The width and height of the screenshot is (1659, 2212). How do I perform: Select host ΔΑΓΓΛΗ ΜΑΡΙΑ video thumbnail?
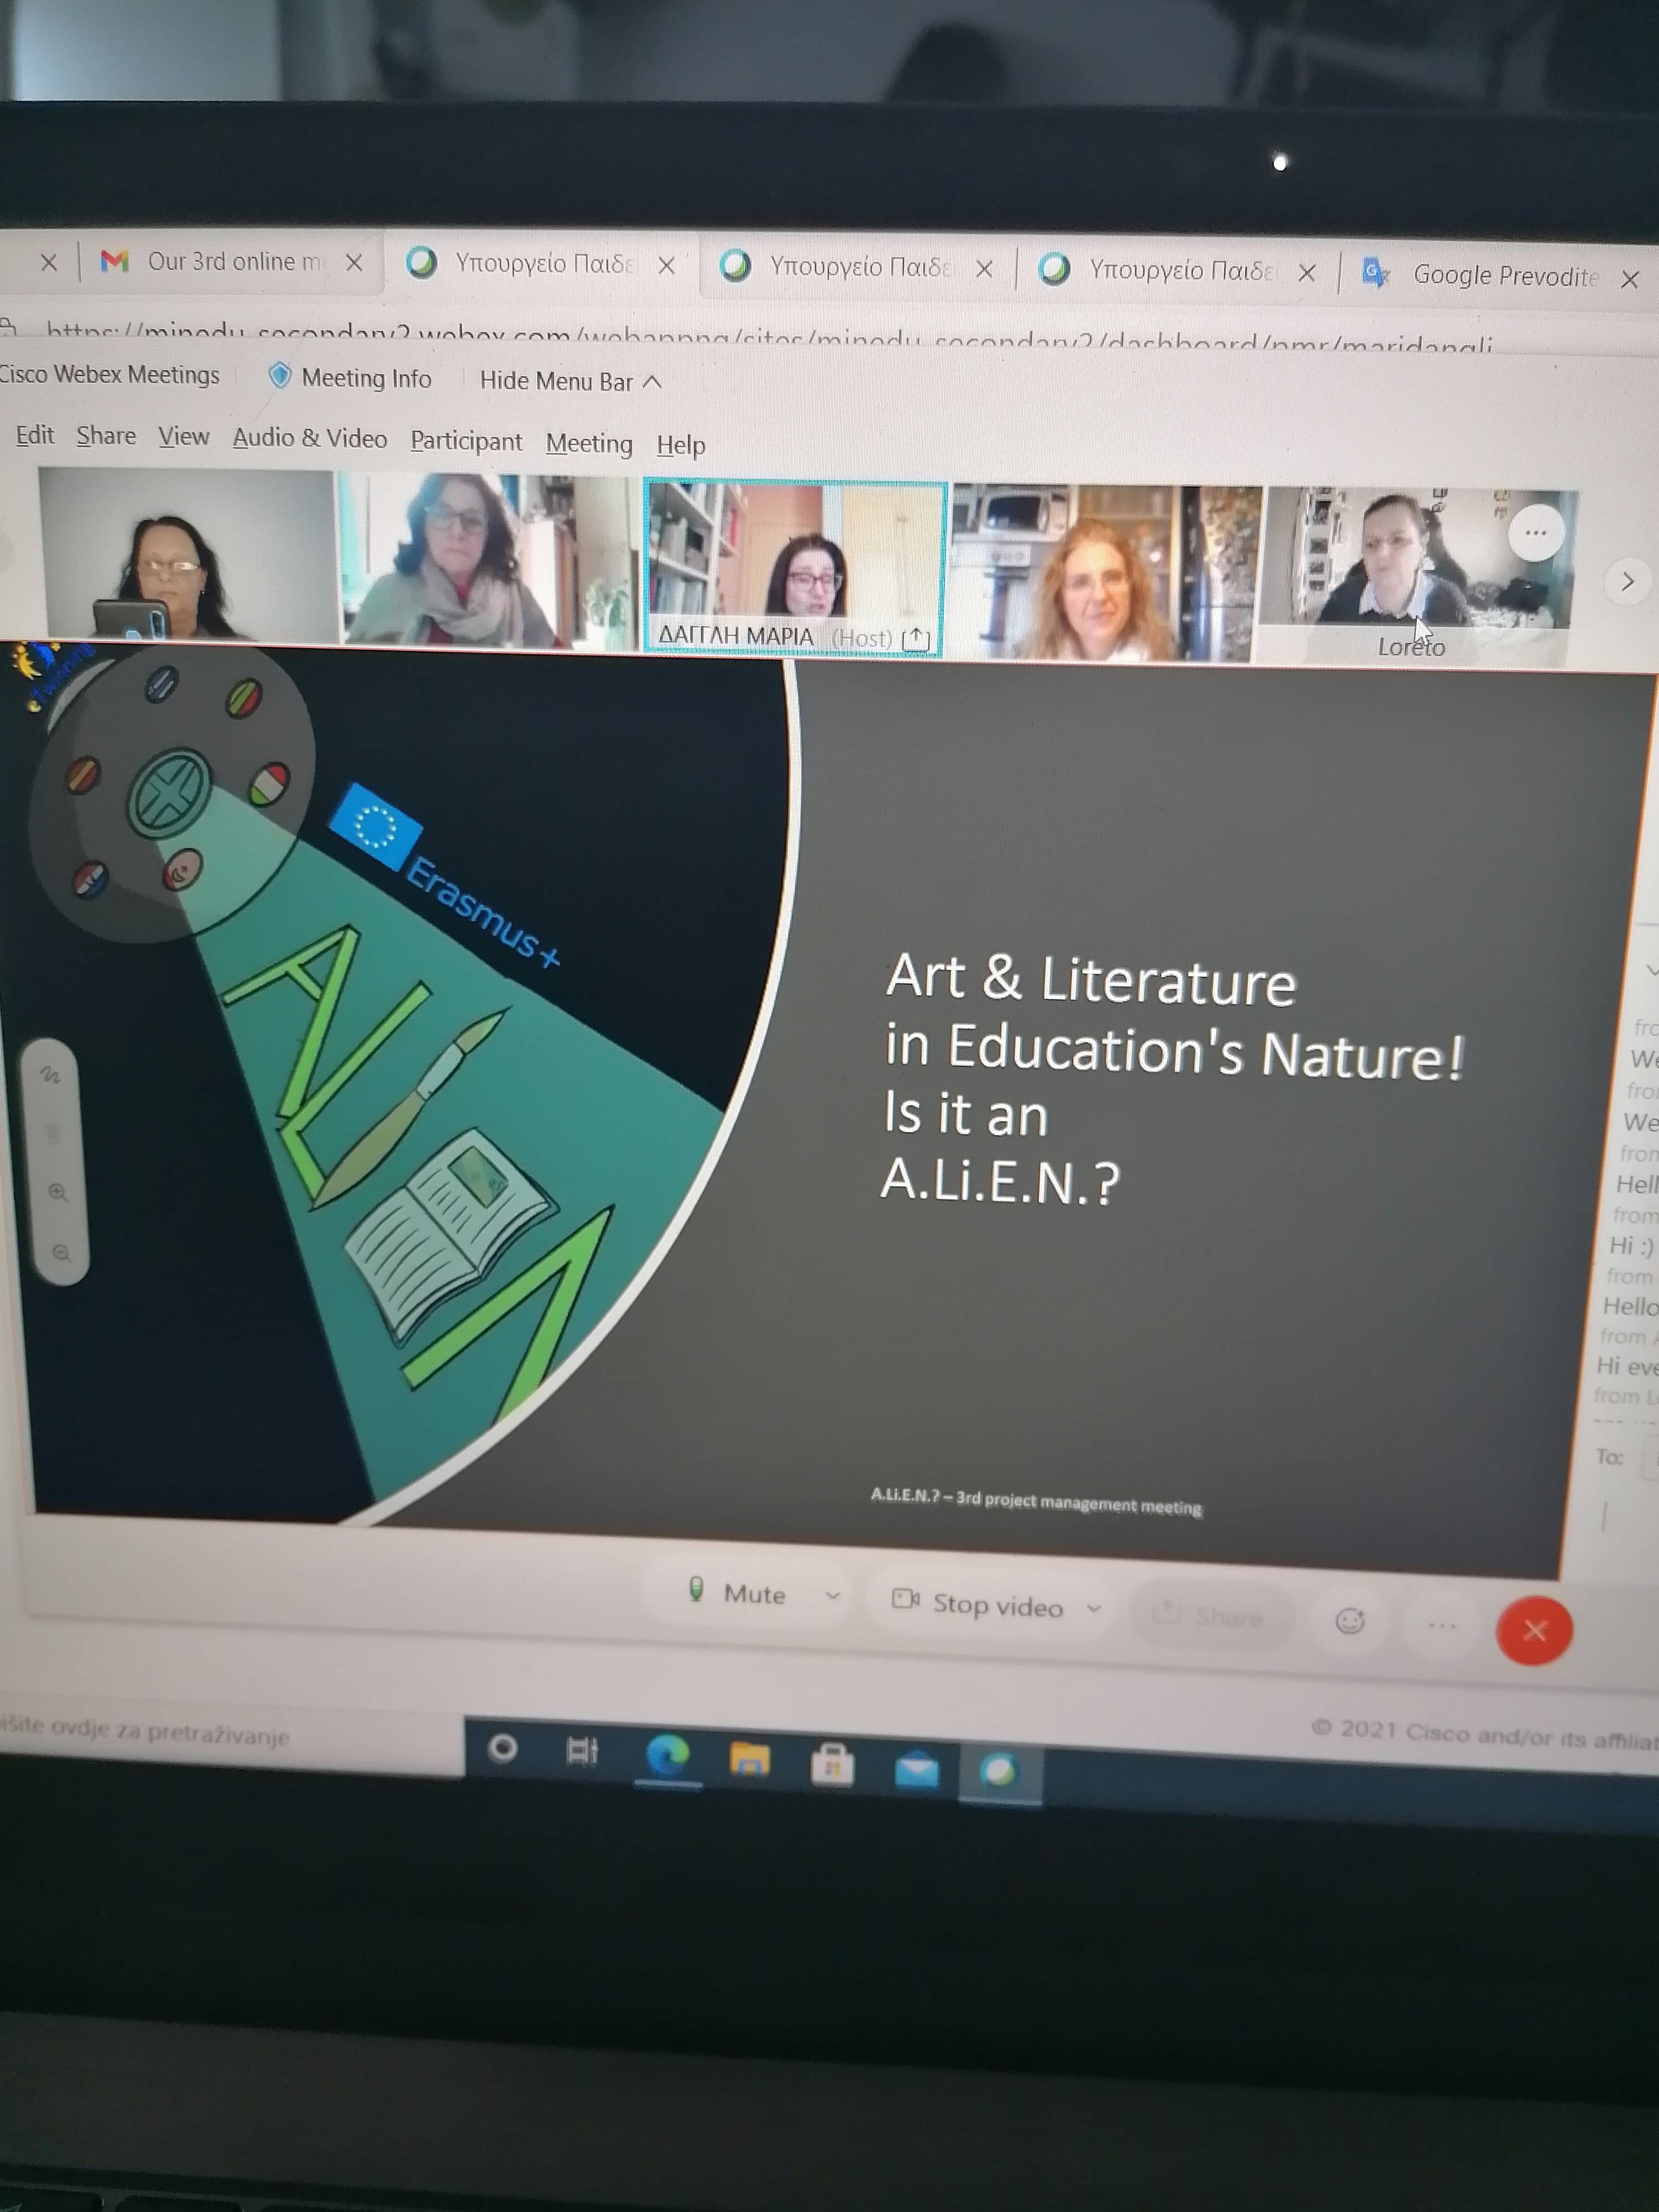795,568
